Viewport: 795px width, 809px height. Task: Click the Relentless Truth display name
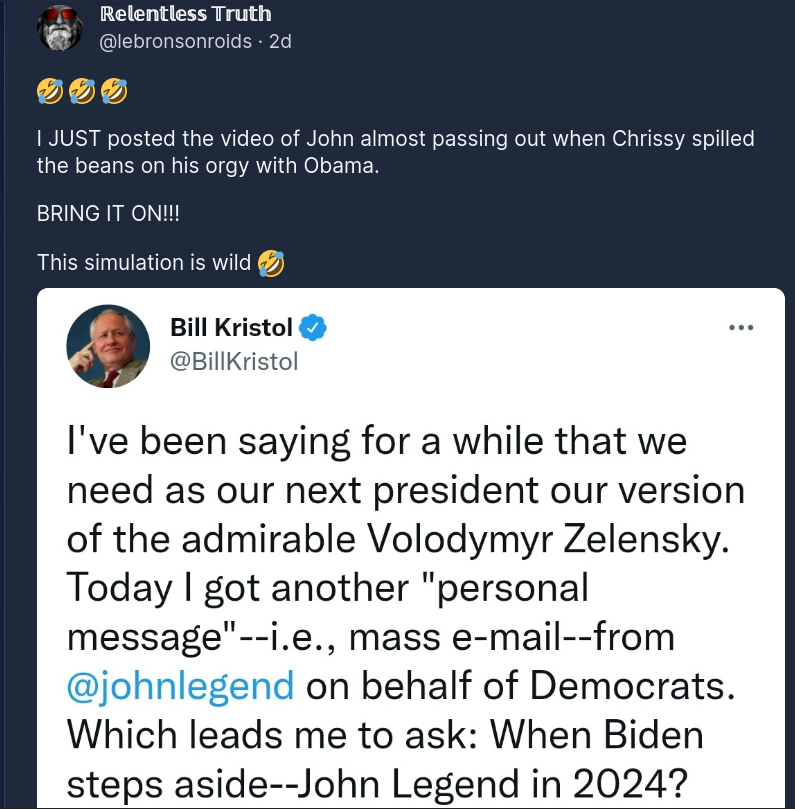pos(186,14)
